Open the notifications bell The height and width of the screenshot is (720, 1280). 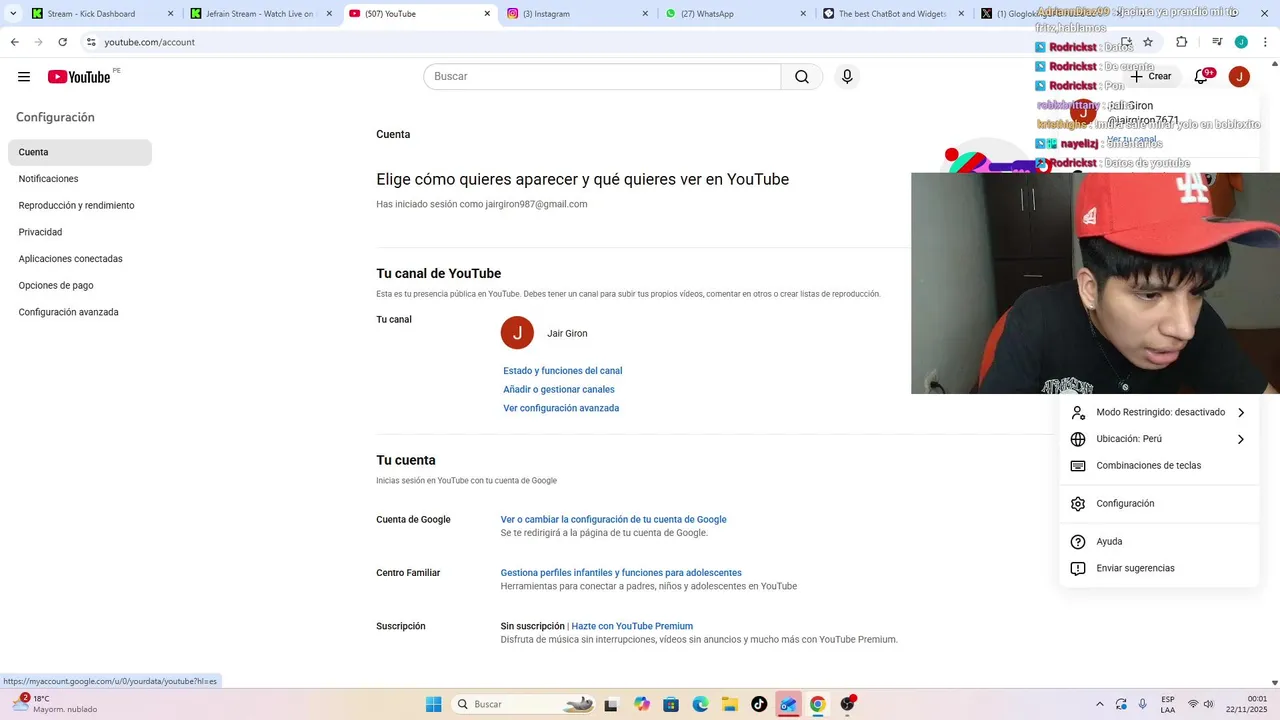[x=1201, y=77]
